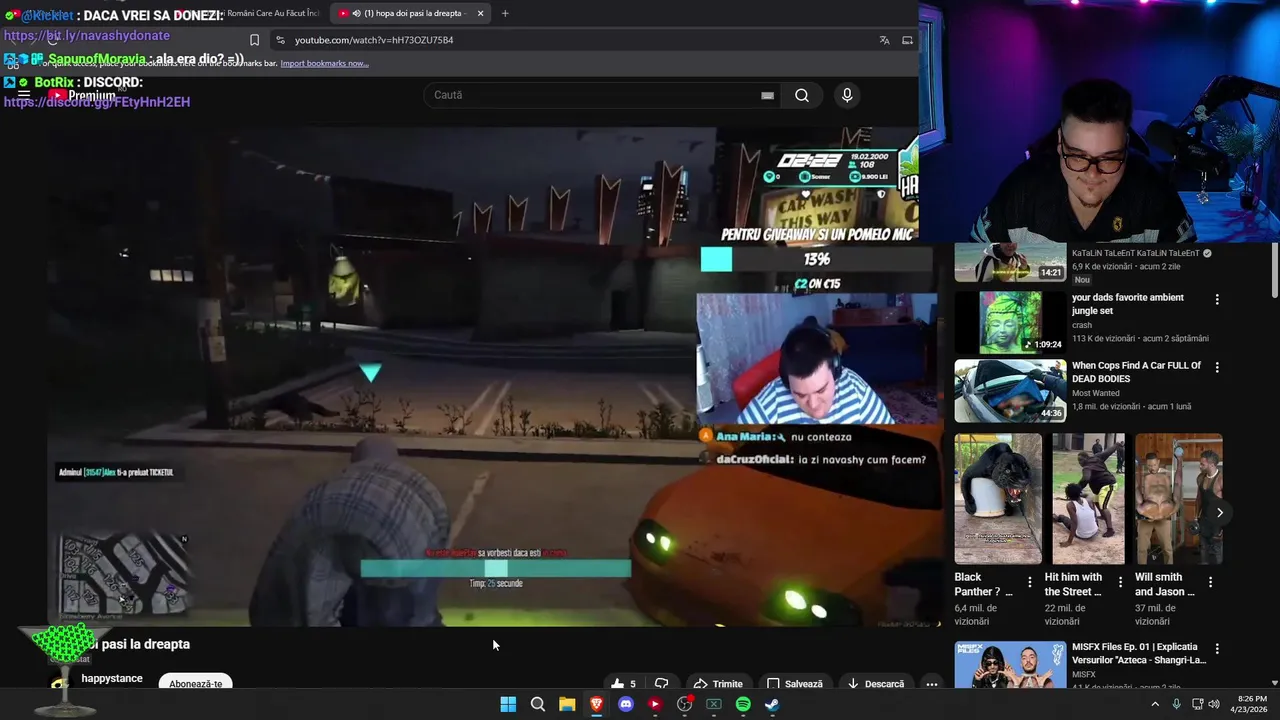
Task: Open the round app with red badge on taskbar
Action: point(685,704)
